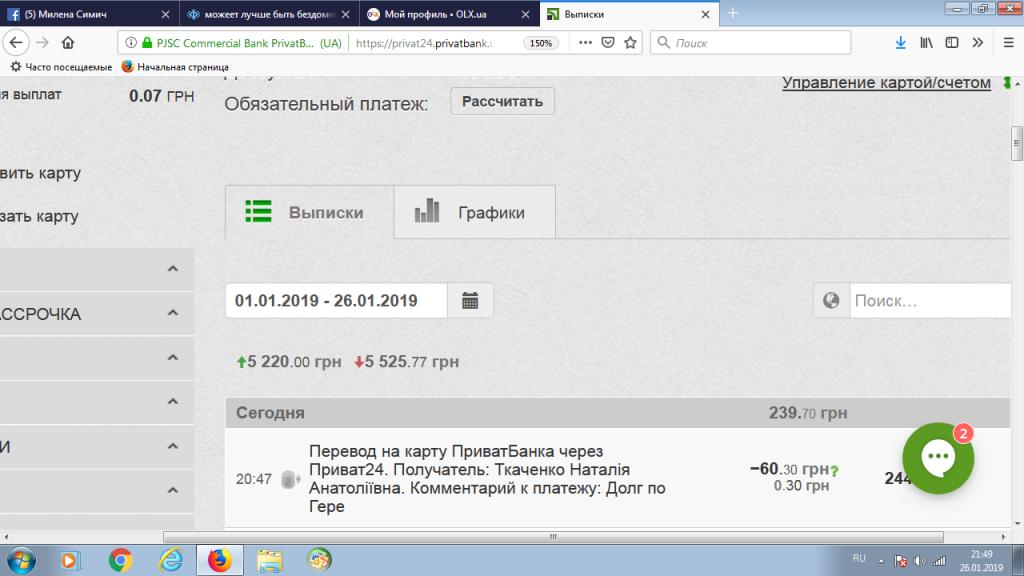Open the home page icon
The width and height of the screenshot is (1024, 576).
coord(68,42)
